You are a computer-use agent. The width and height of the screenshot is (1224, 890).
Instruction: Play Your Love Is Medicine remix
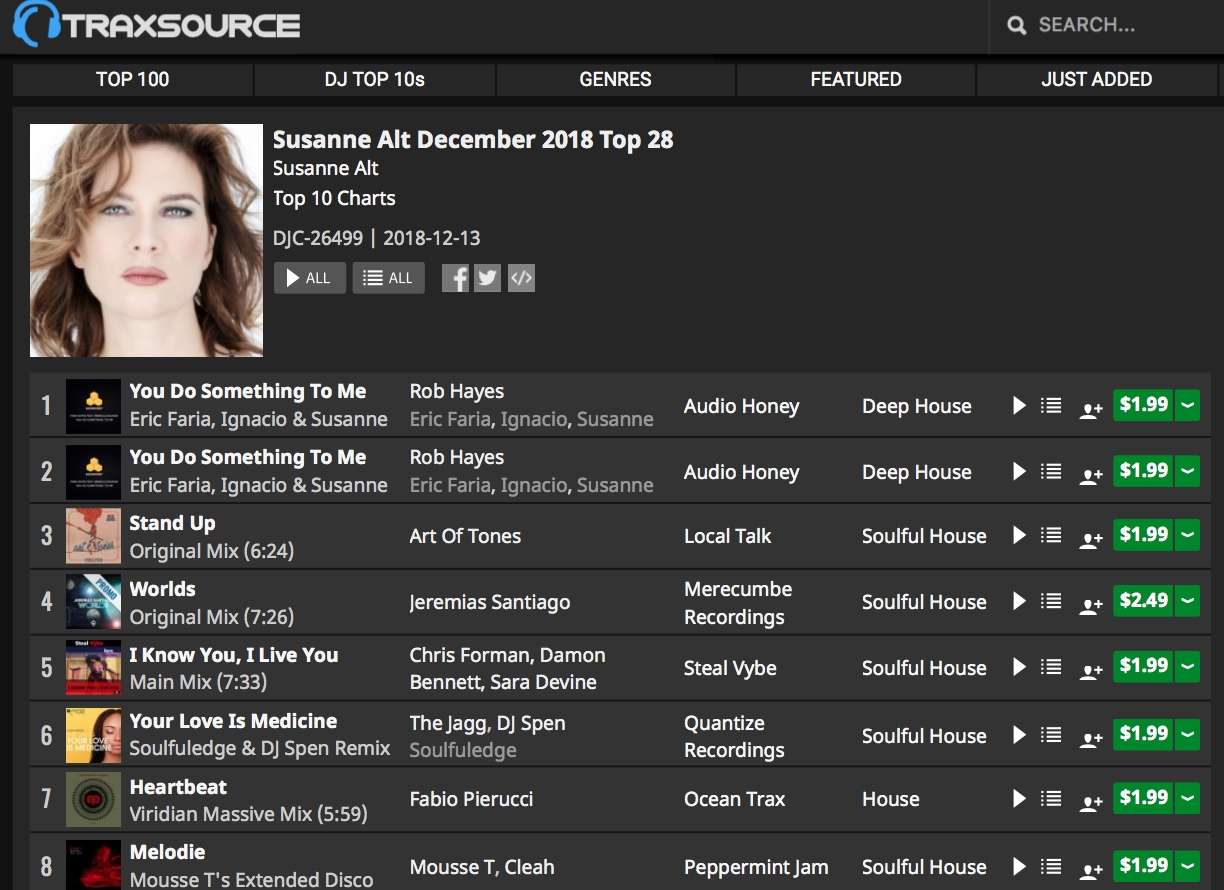tap(1019, 735)
